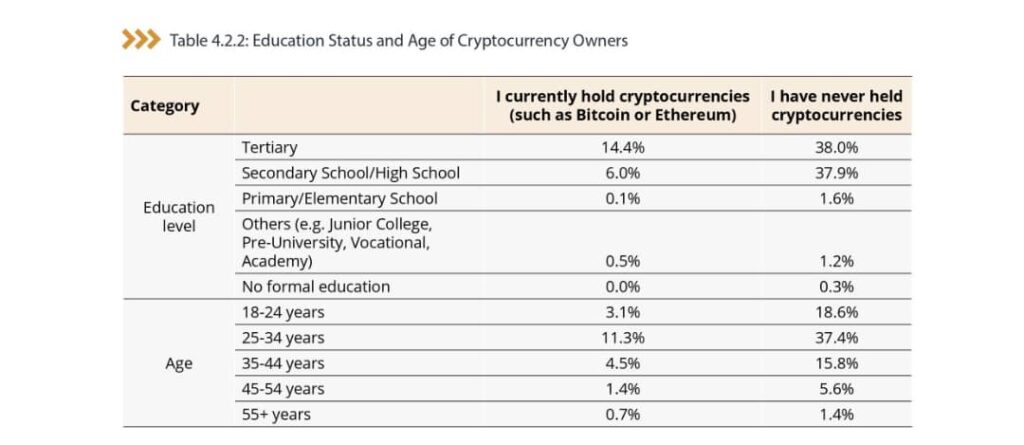The image size is (1024, 445).
Task: Select the Category column header
Action: tap(165, 106)
